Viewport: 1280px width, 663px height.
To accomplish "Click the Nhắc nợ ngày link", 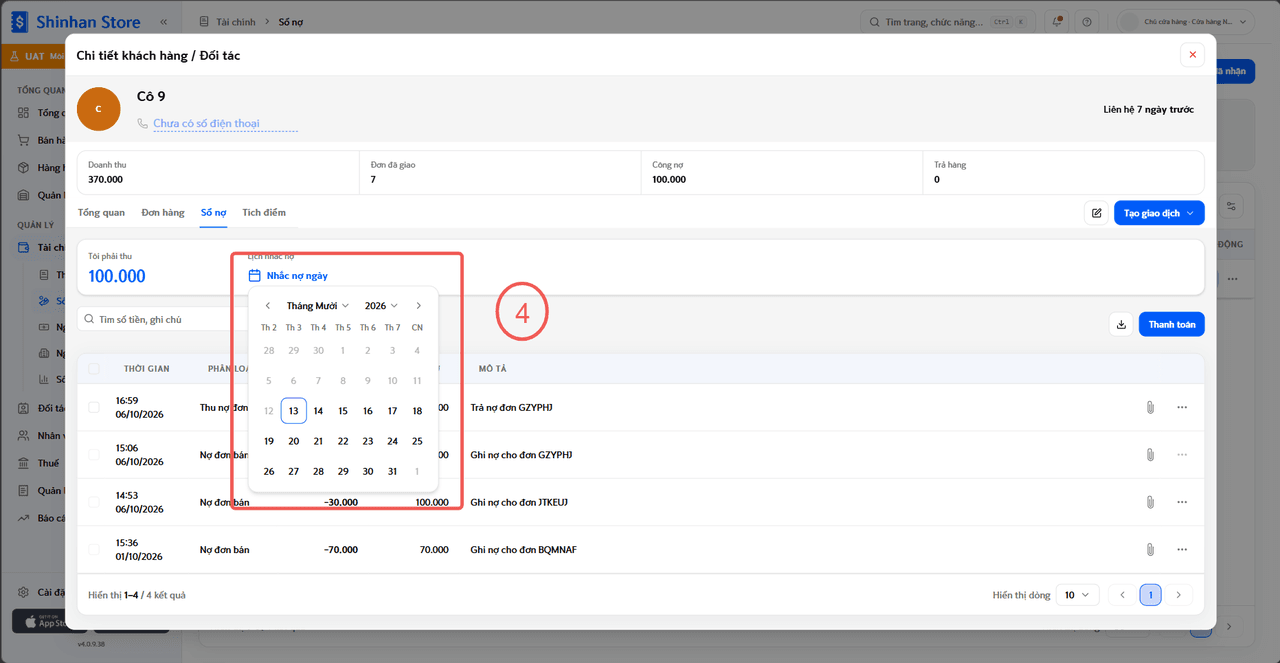I will coord(297,275).
